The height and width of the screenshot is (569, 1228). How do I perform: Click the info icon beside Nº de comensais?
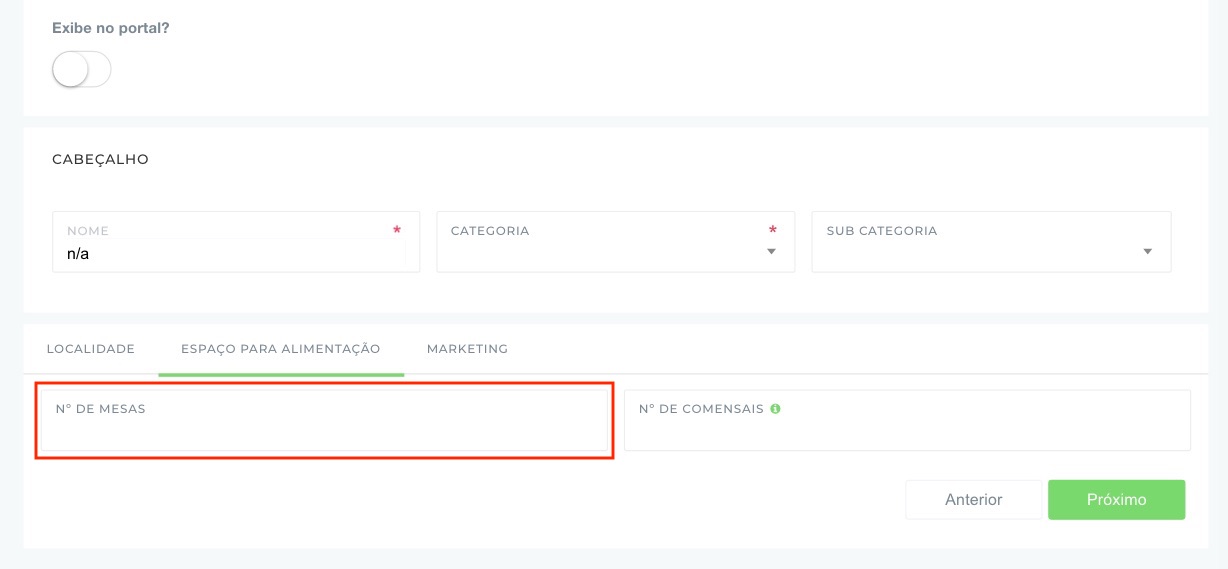[x=776, y=409]
